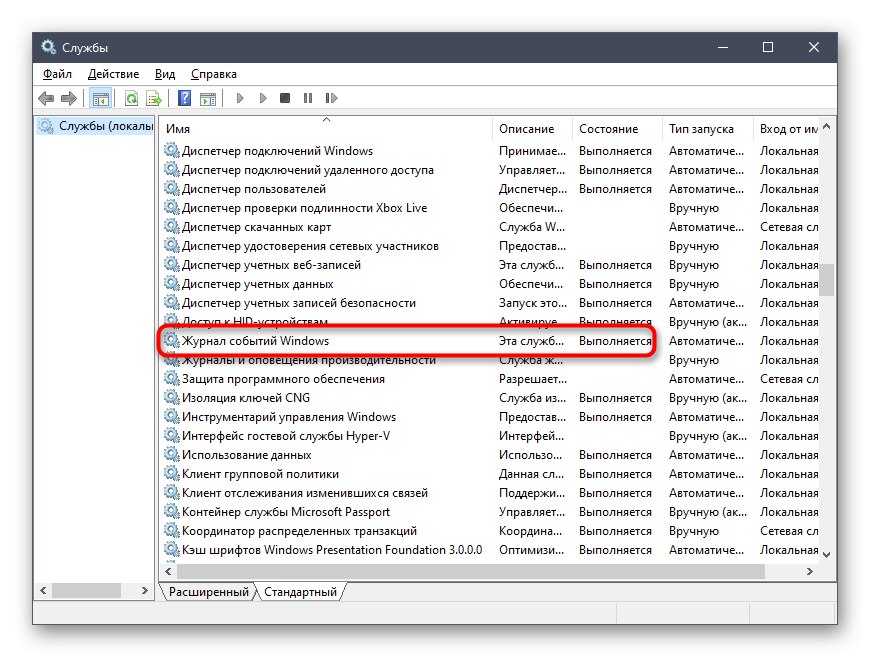The height and width of the screenshot is (657, 870).
Task: Open the Файл menu
Action: pyautogui.click(x=57, y=73)
